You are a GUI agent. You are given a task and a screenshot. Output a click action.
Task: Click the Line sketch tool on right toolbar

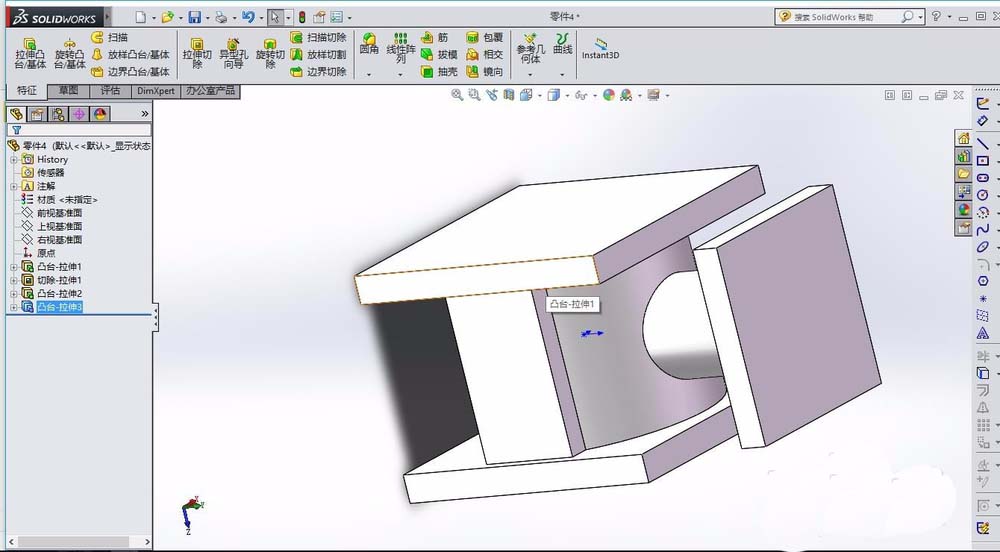983,144
